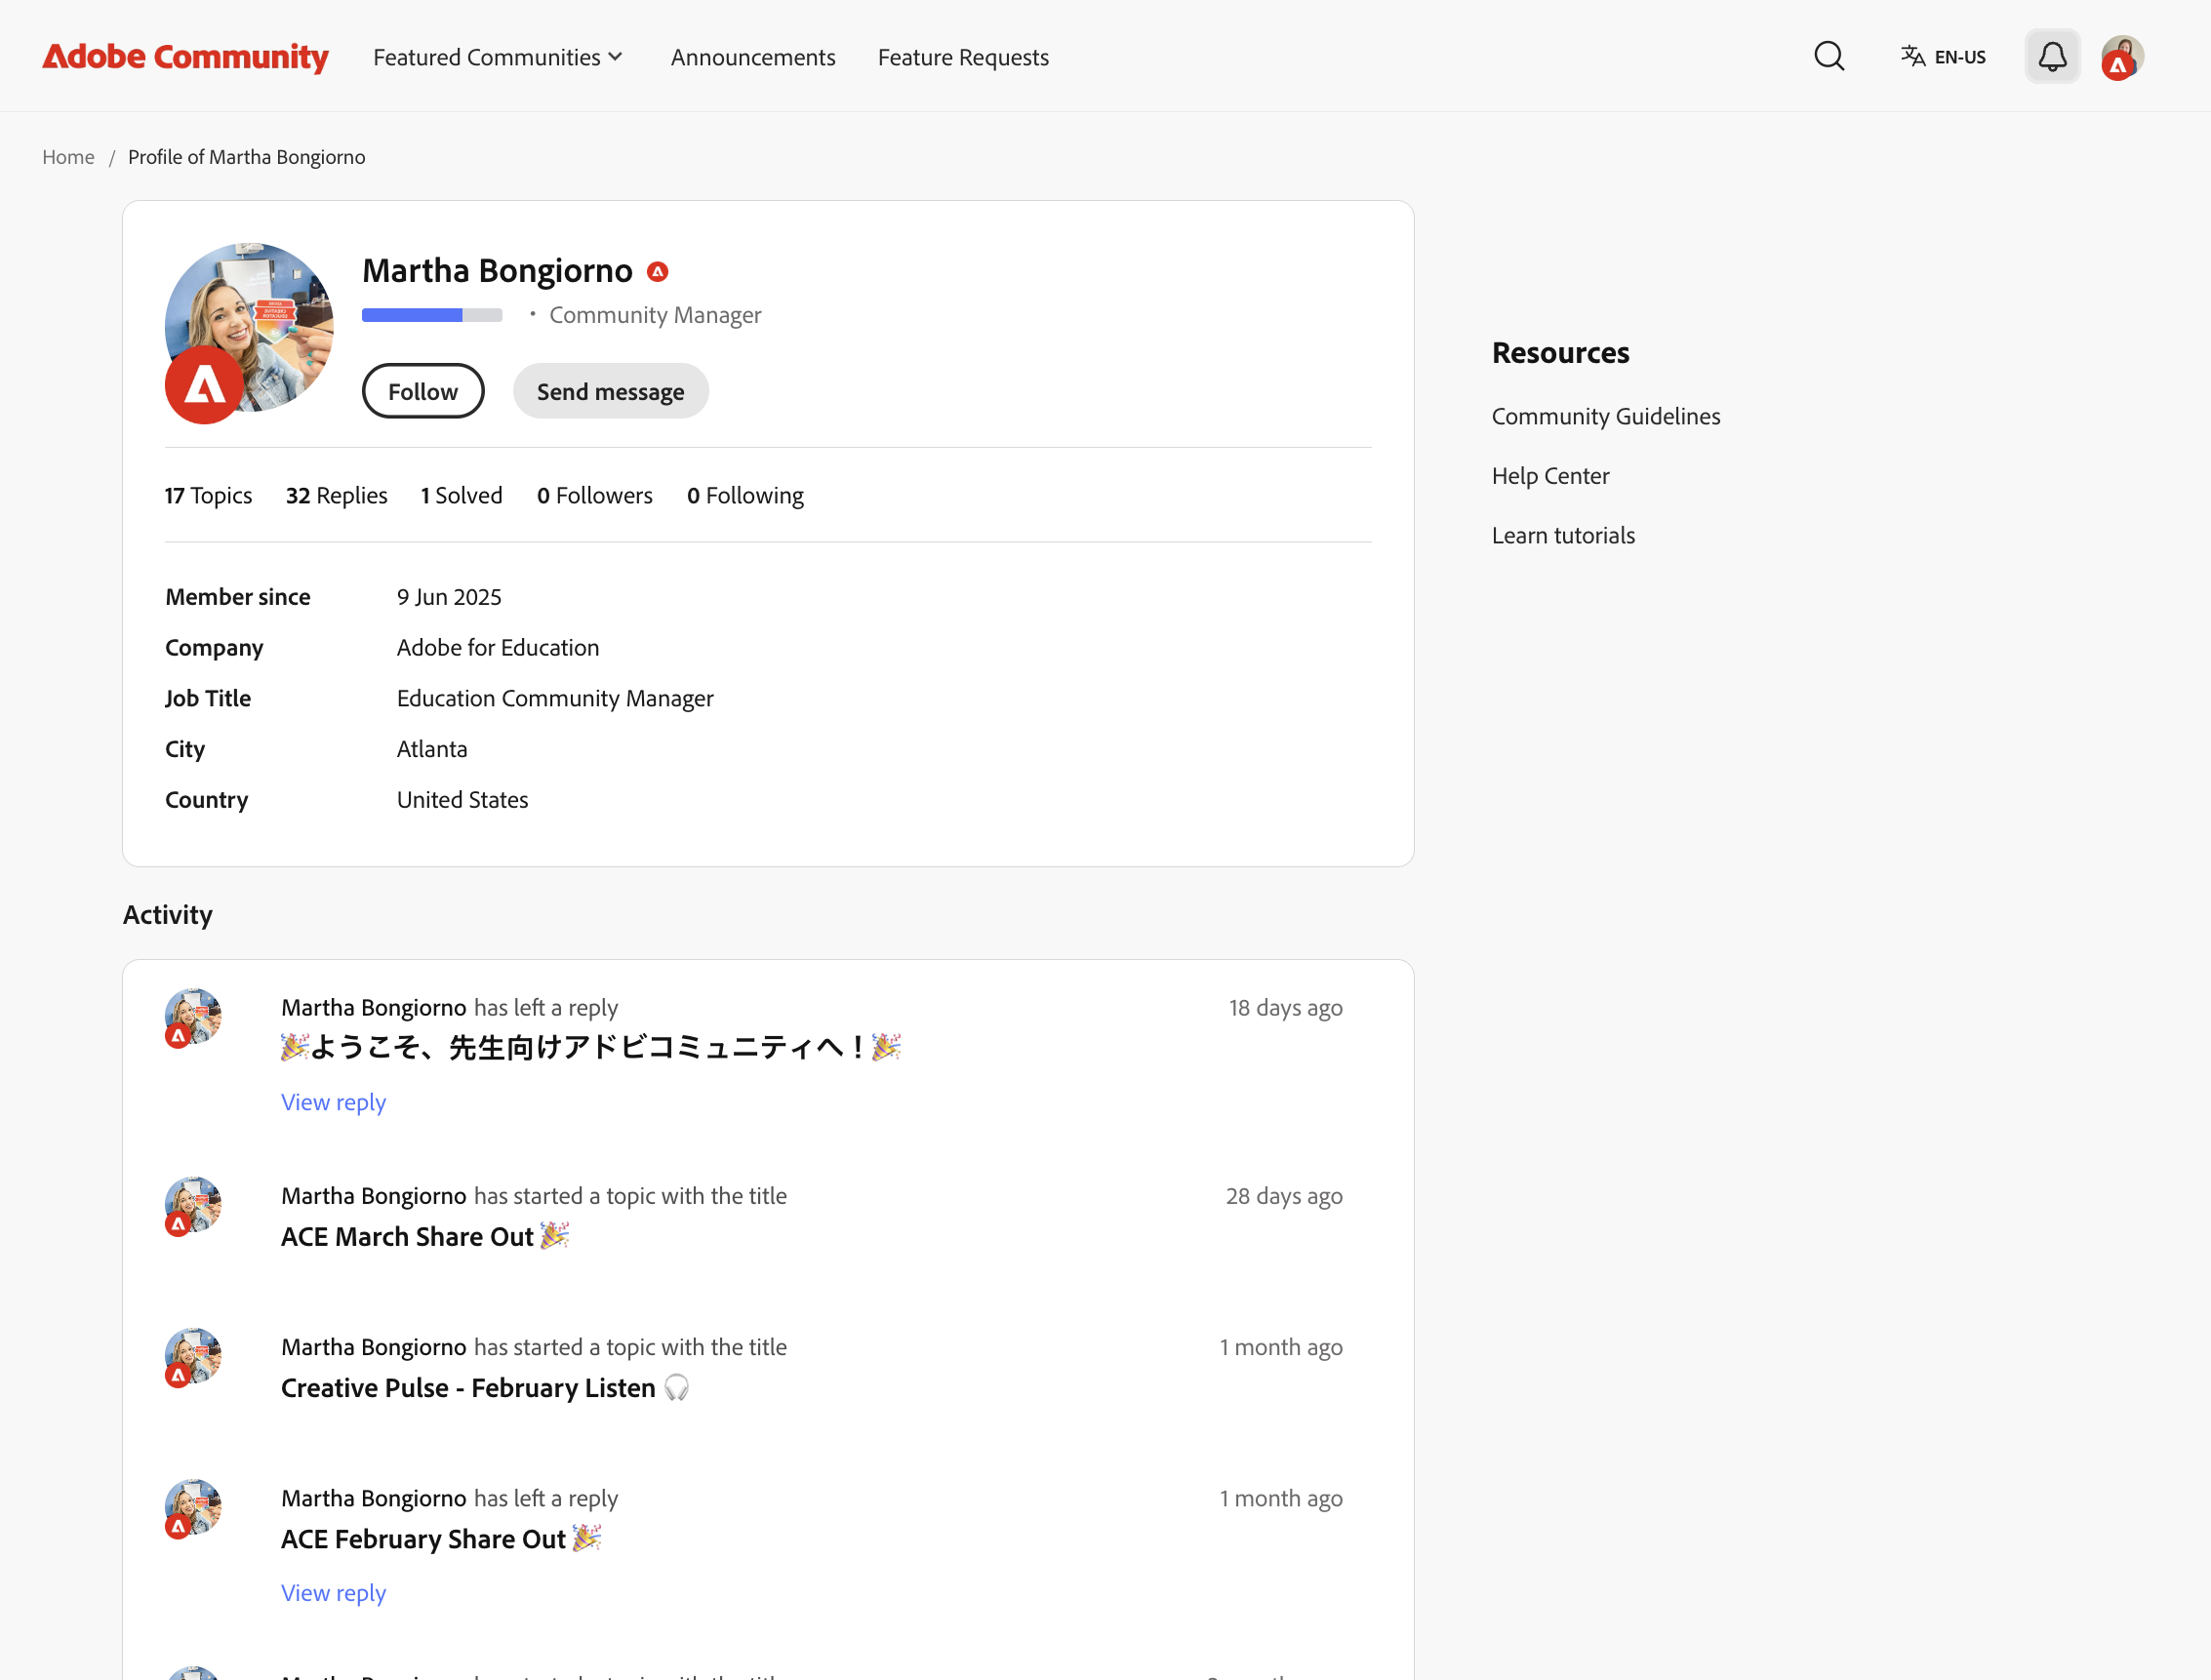Click the Adobe Community logo

185,56
